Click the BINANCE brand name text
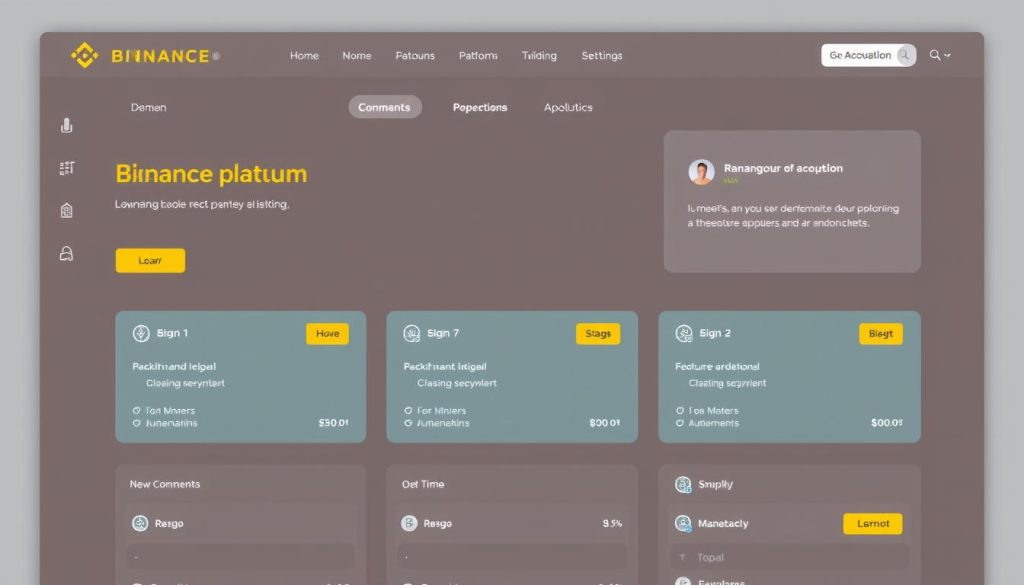Viewport: 1024px width, 585px height. [x=161, y=56]
